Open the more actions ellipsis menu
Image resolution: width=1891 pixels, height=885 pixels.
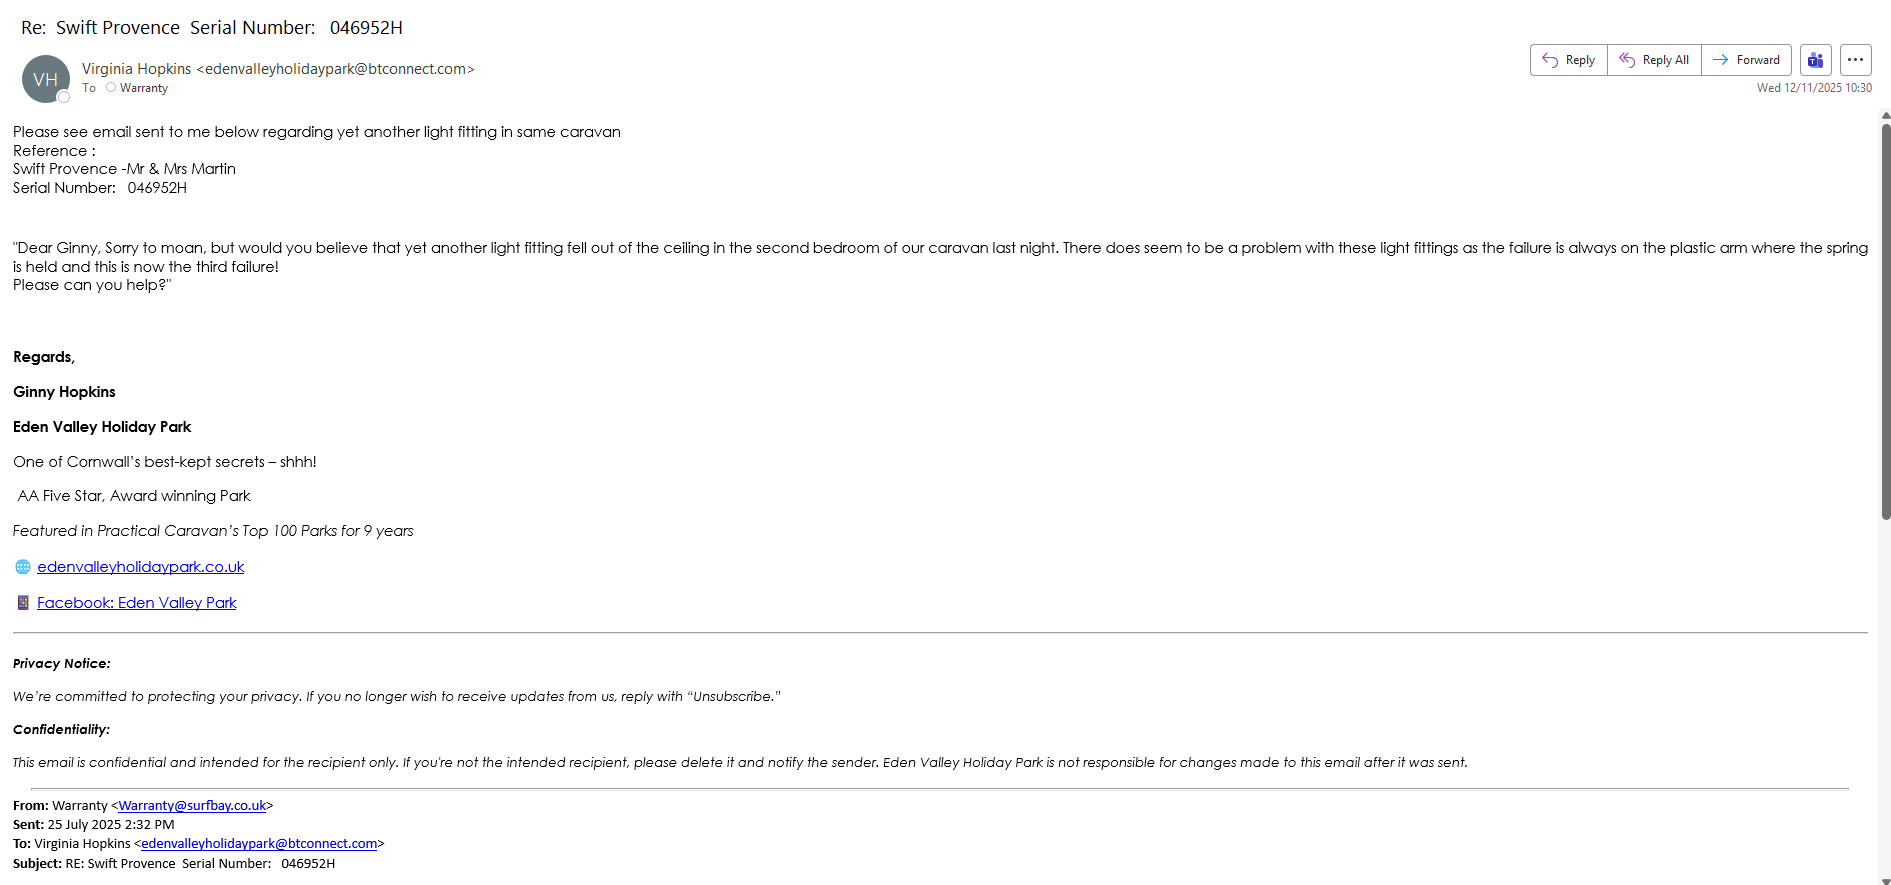[1855, 60]
